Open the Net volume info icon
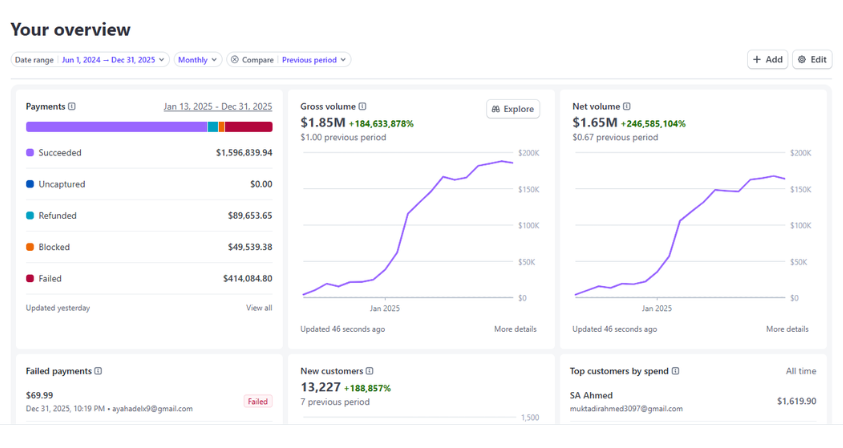Viewport: 843px width, 448px height. click(x=628, y=107)
